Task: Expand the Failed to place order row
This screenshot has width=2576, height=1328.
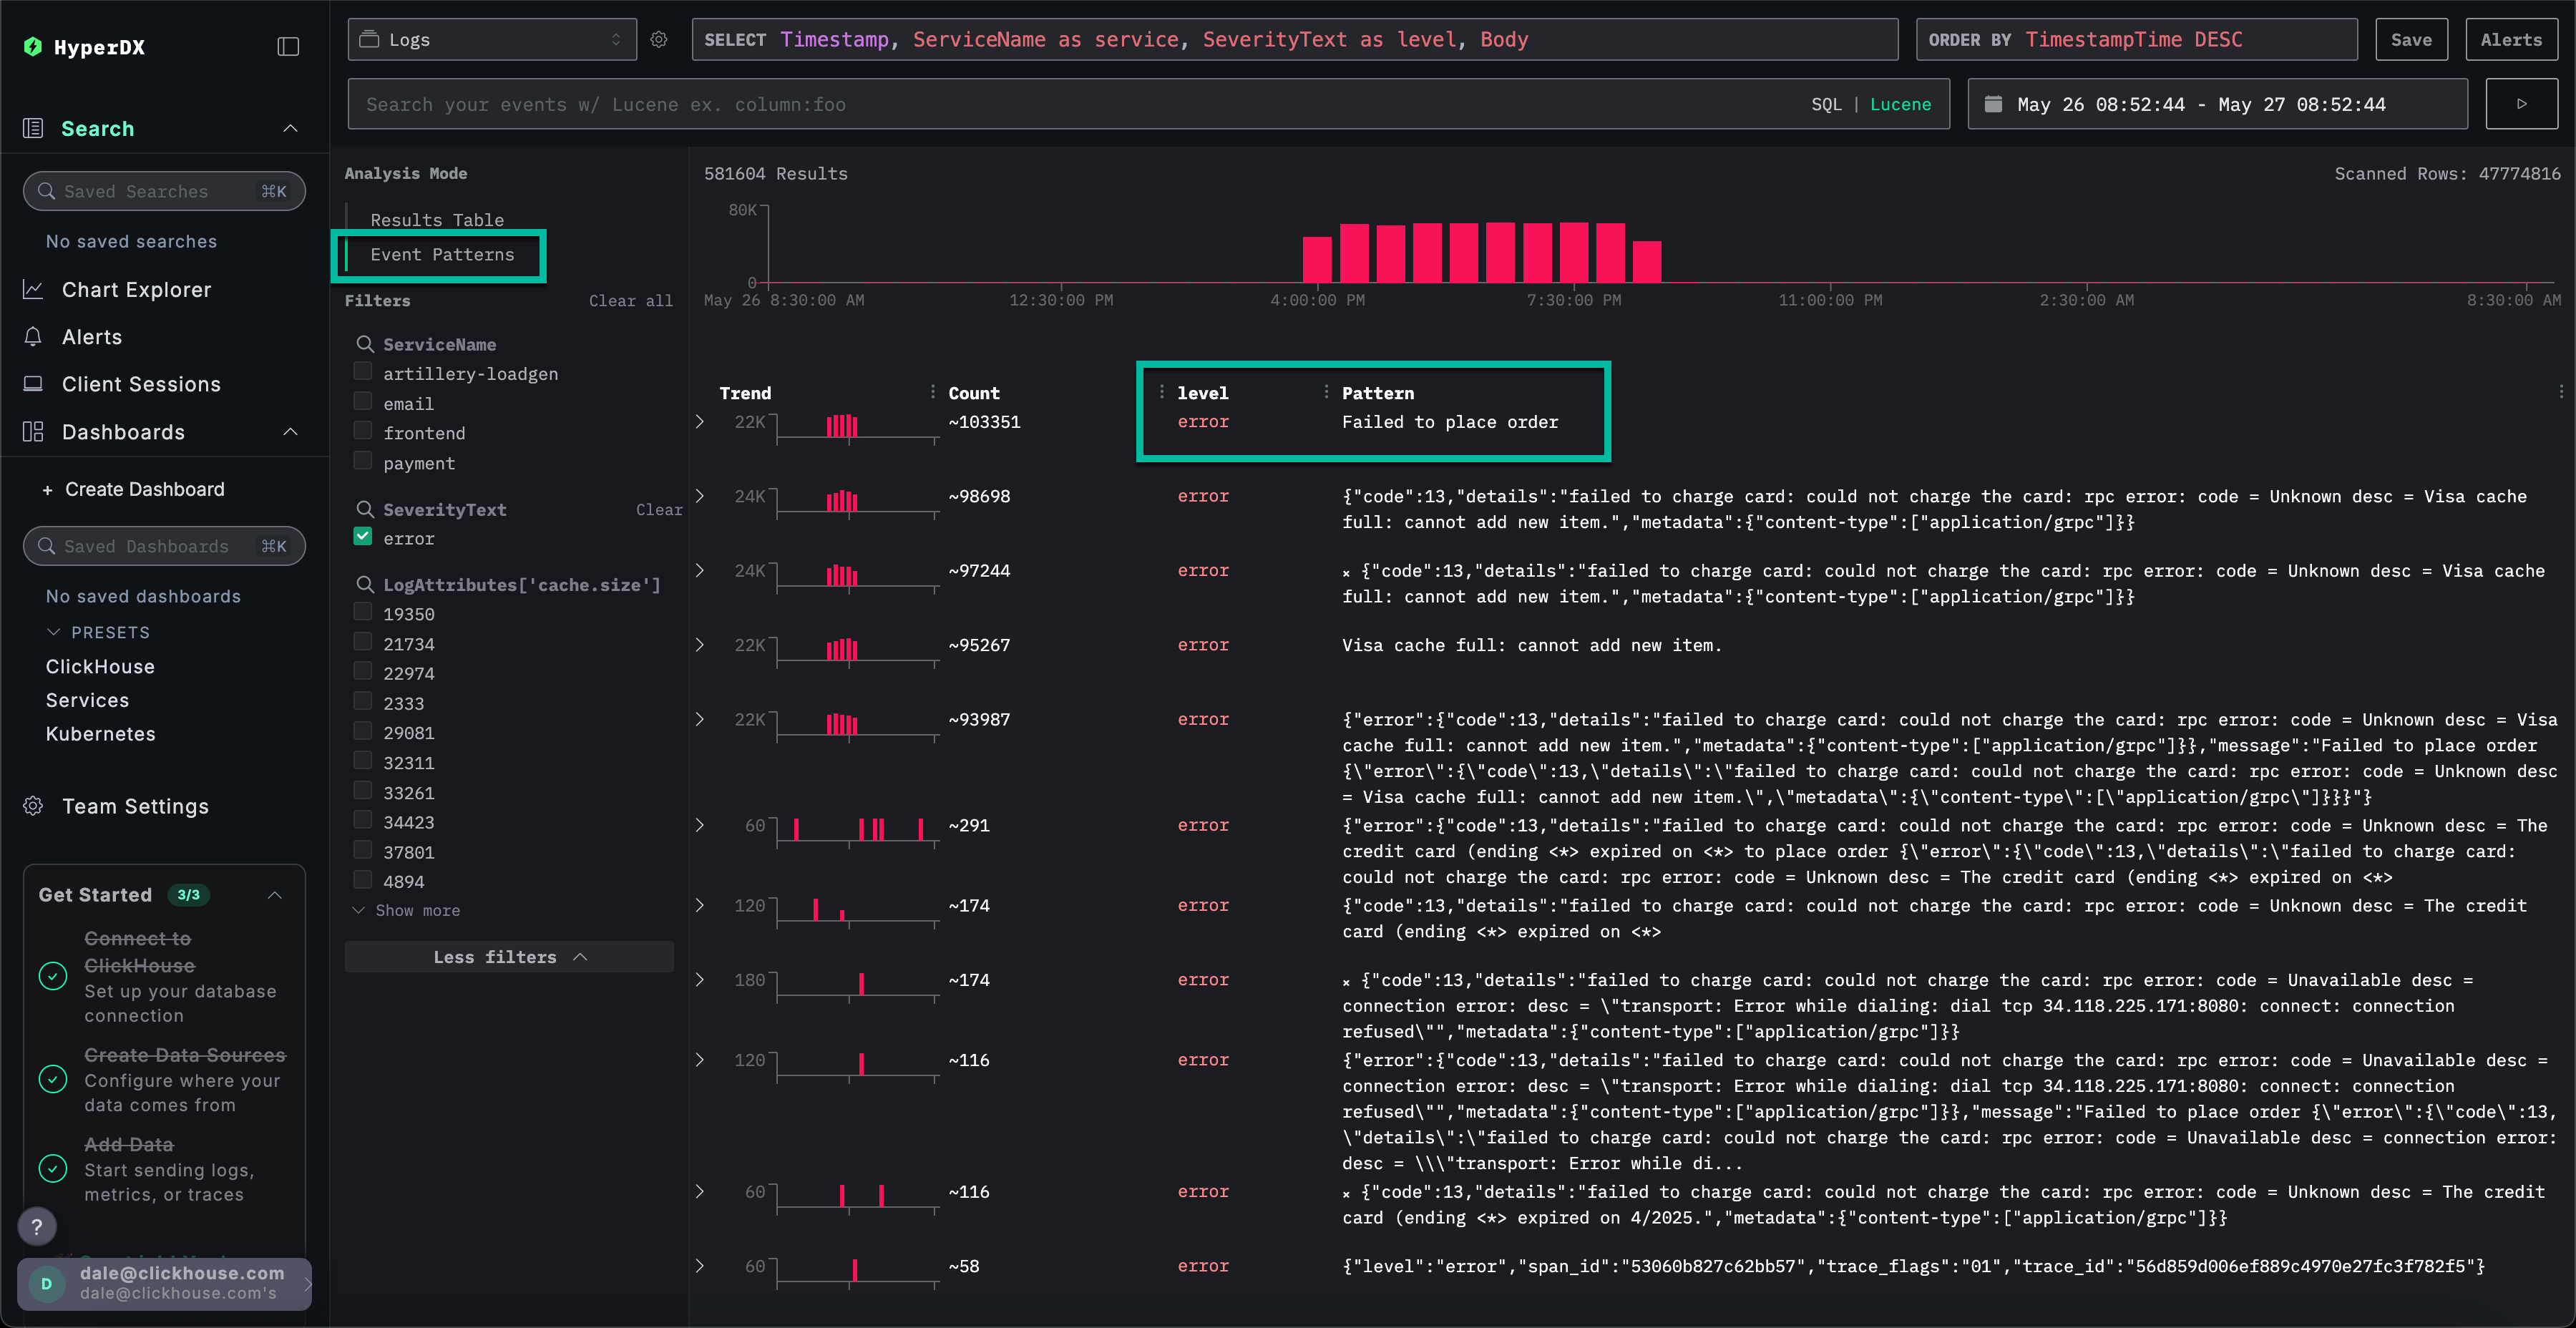Action: click(x=700, y=422)
